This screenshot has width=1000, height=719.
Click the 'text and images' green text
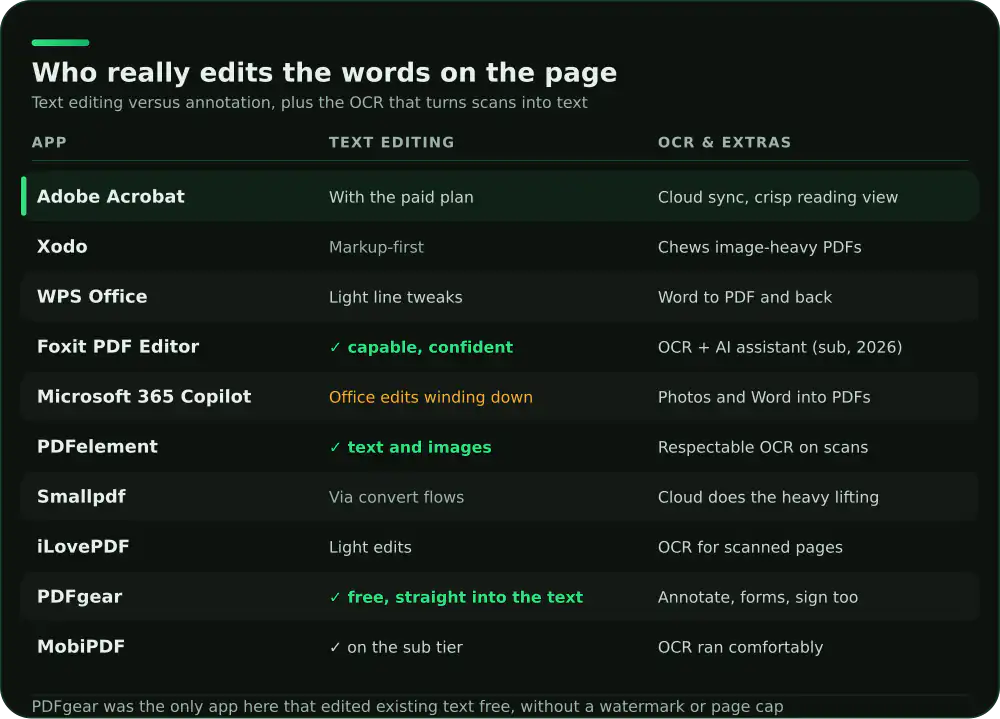pos(419,447)
